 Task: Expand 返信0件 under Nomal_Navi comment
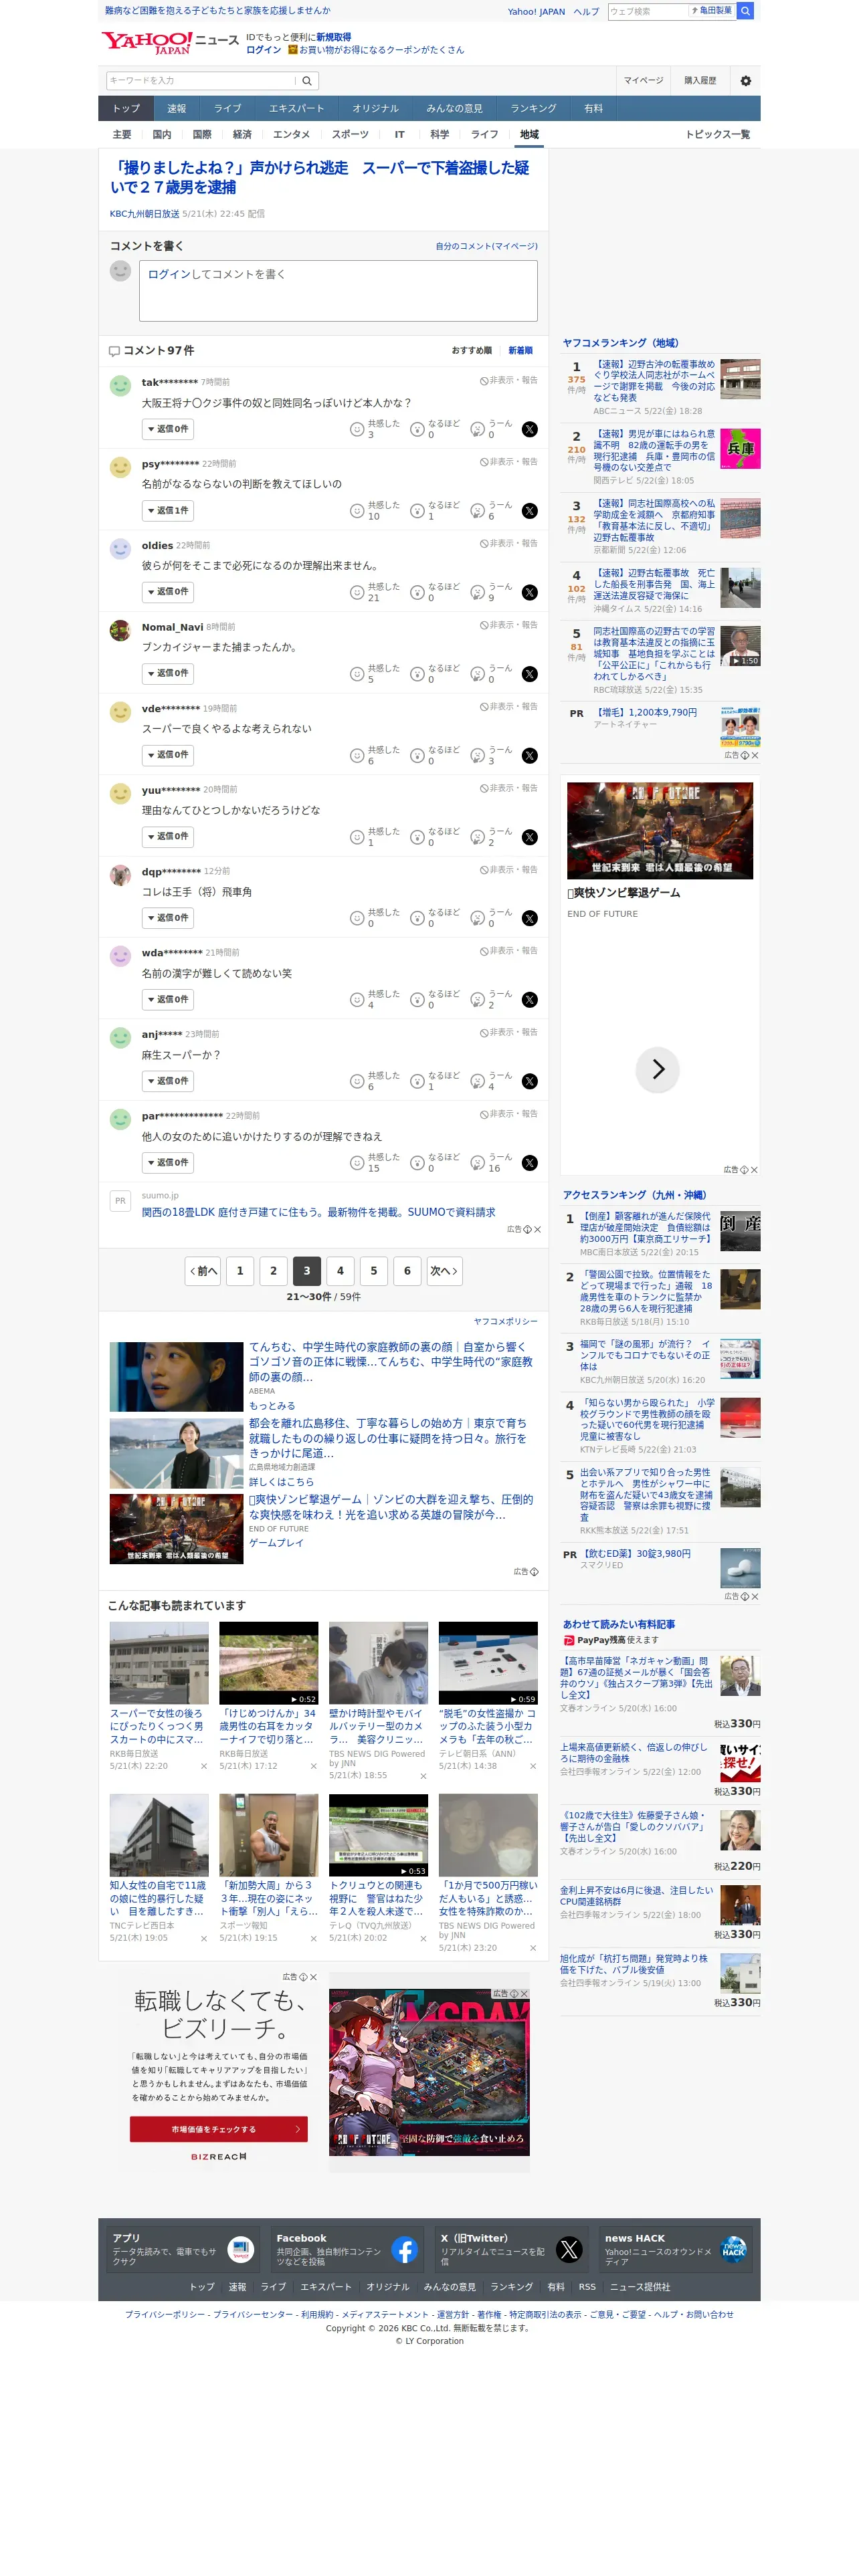click(167, 674)
